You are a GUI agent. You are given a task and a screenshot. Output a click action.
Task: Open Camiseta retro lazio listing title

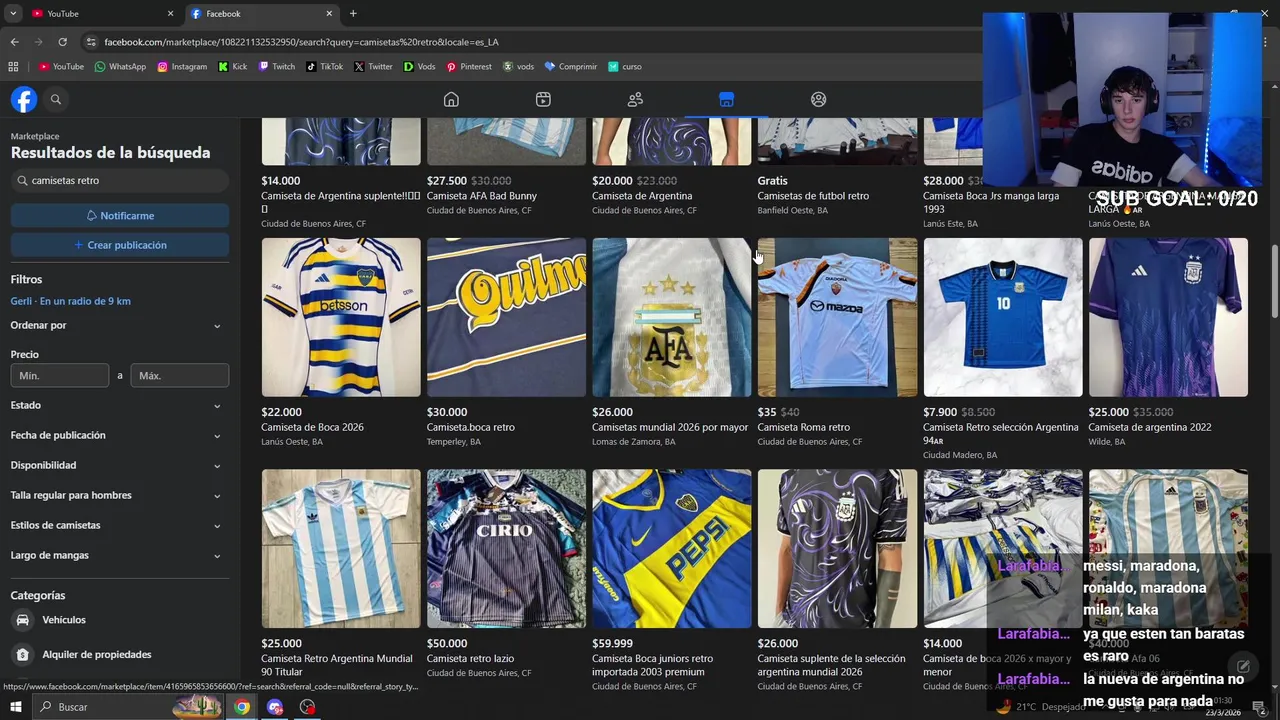(x=470, y=659)
